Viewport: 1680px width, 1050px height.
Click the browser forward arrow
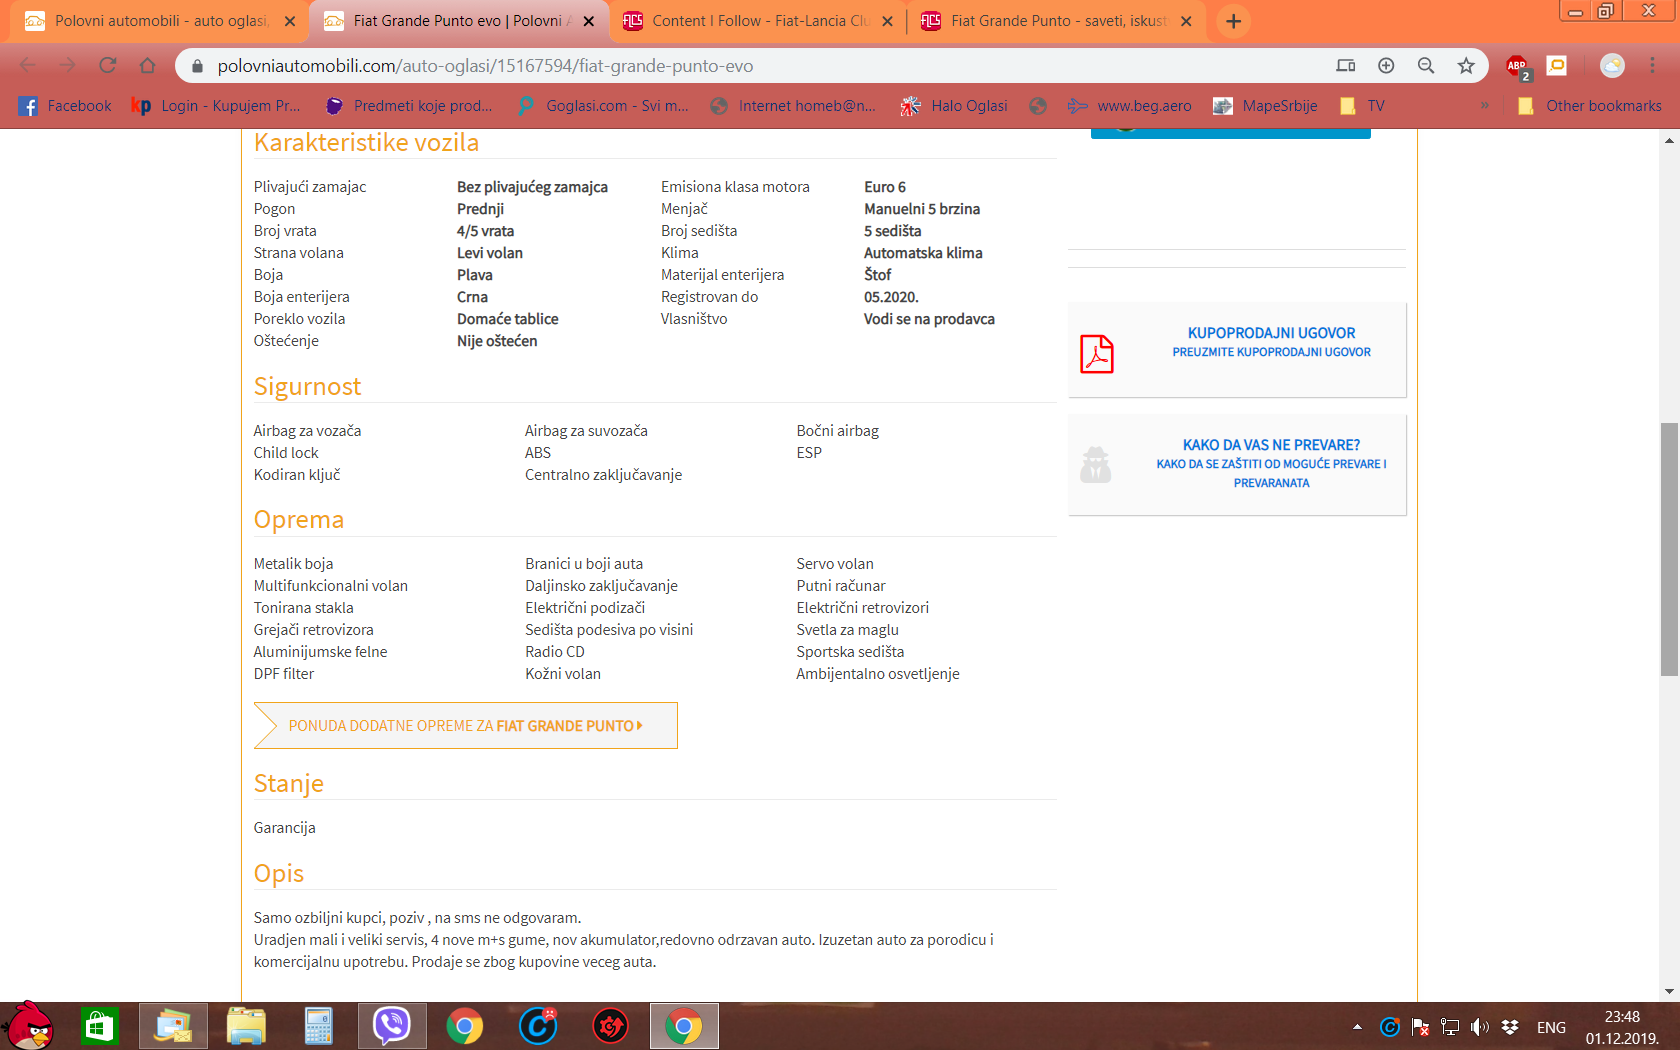[x=68, y=65]
